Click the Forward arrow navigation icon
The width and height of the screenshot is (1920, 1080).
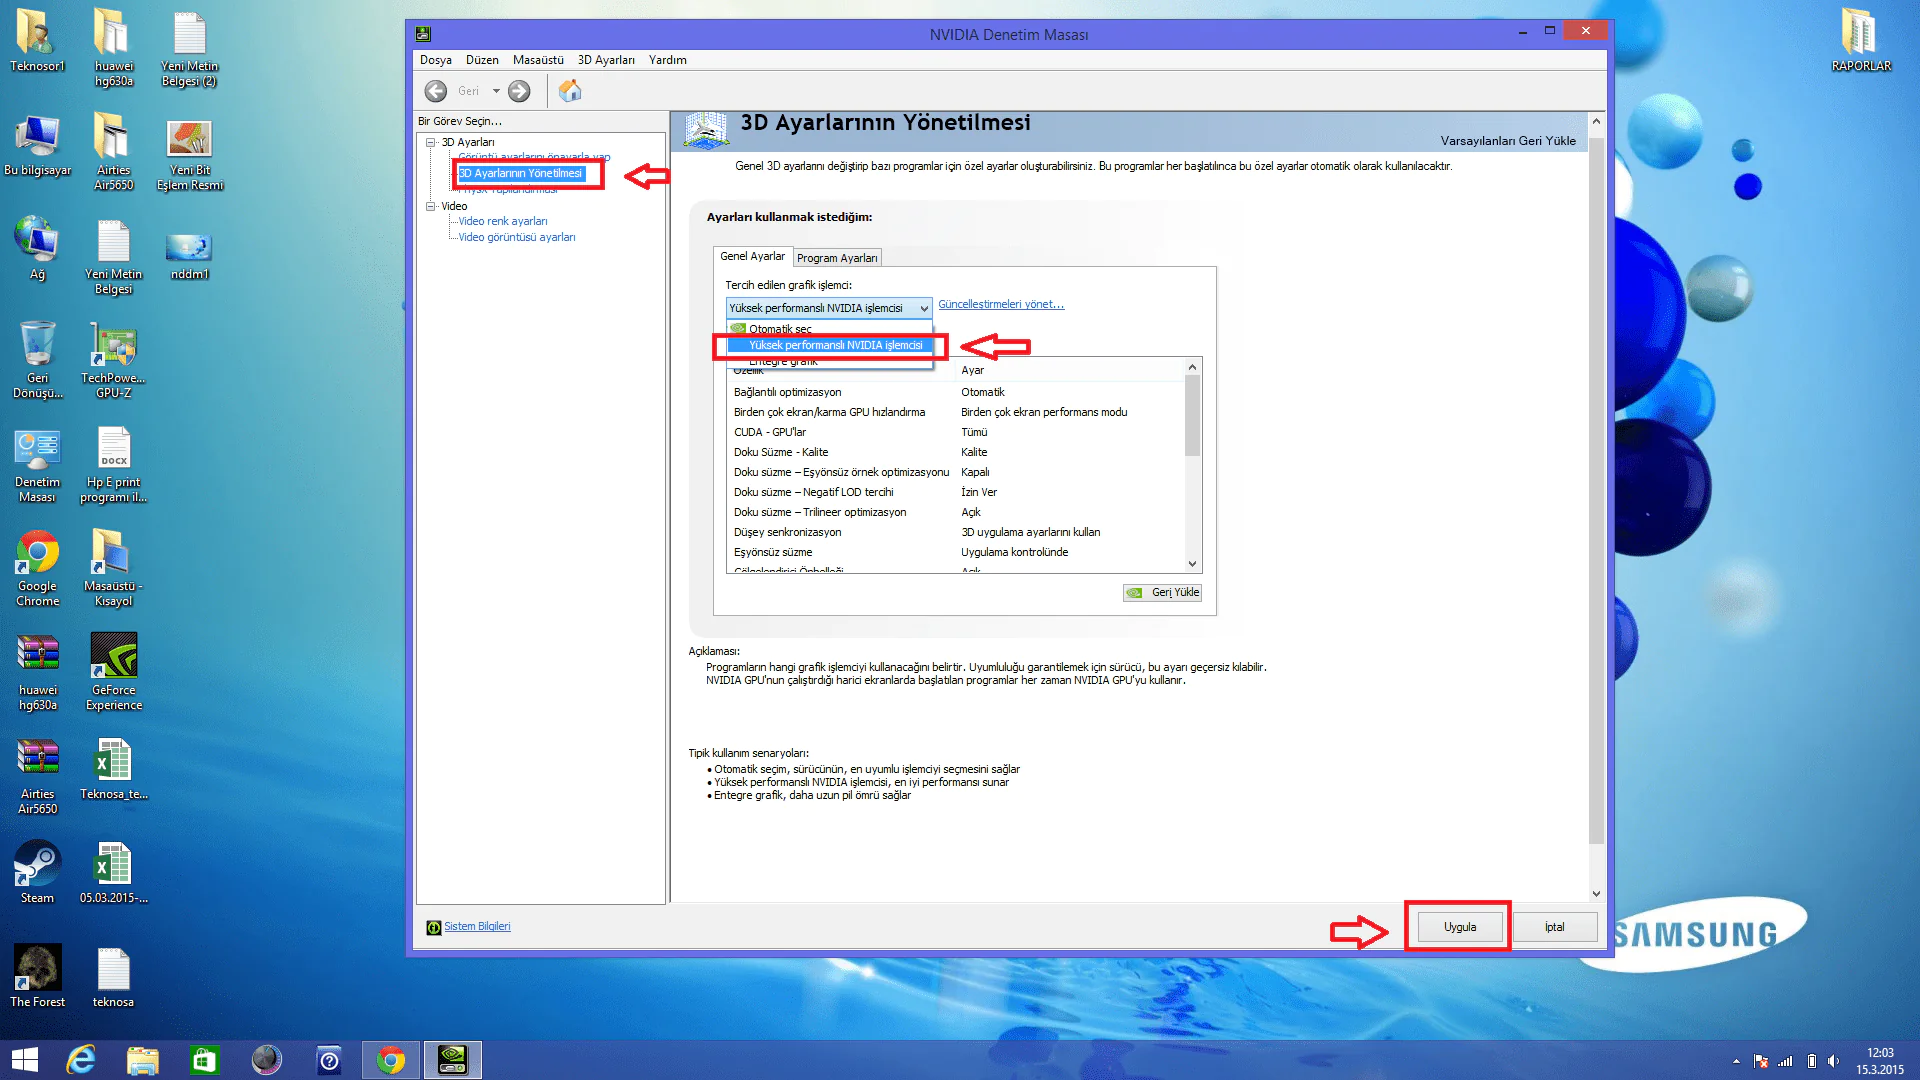(x=519, y=91)
